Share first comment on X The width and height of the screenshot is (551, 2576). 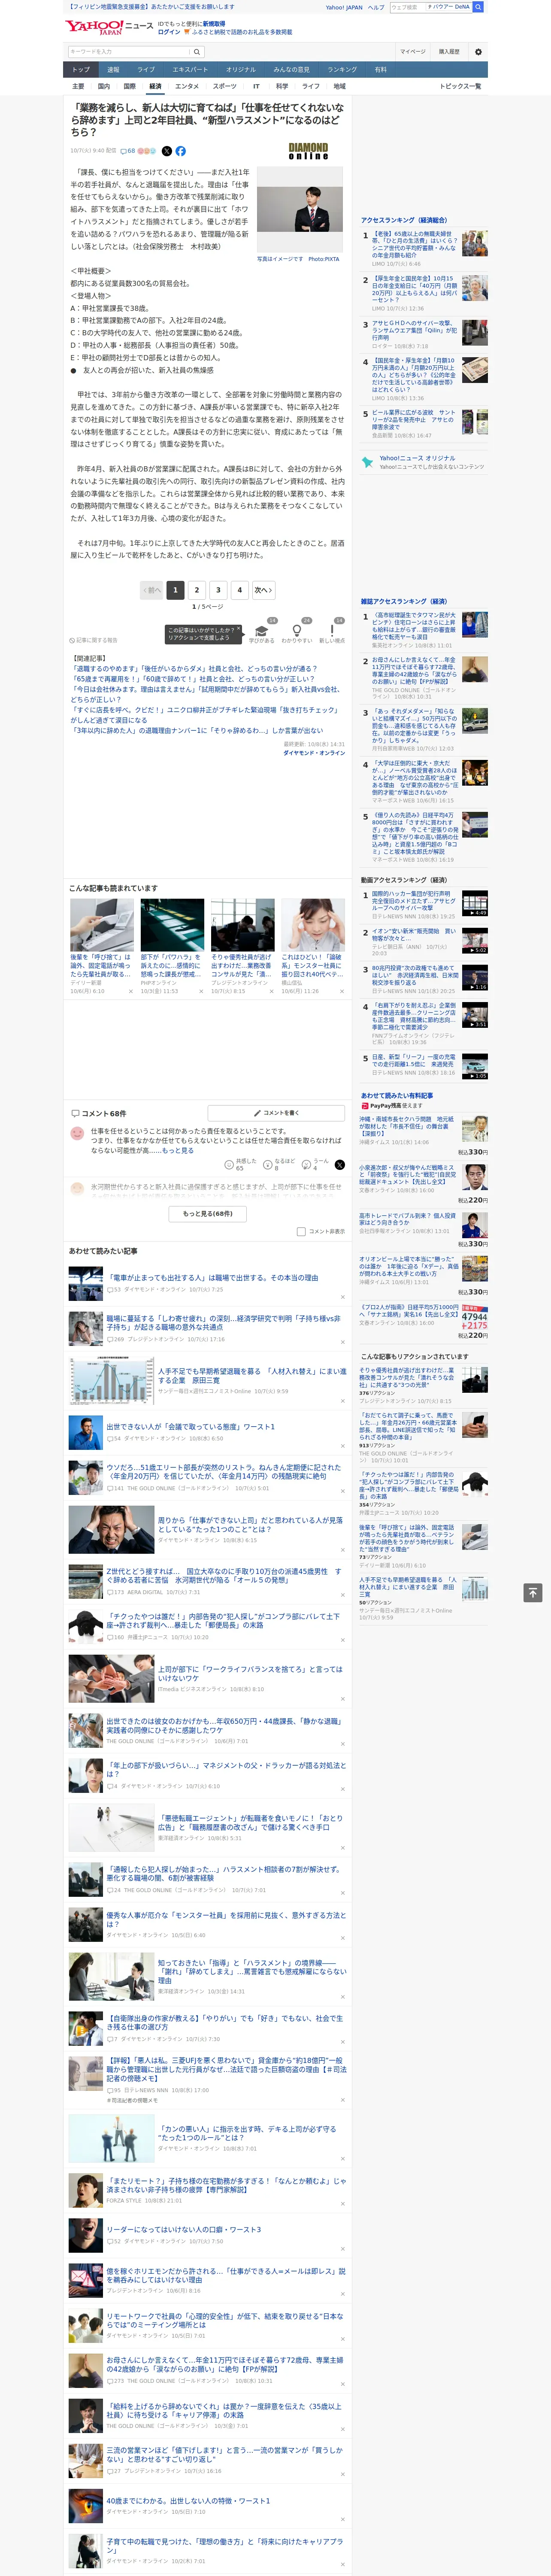click(x=340, y=1165)
